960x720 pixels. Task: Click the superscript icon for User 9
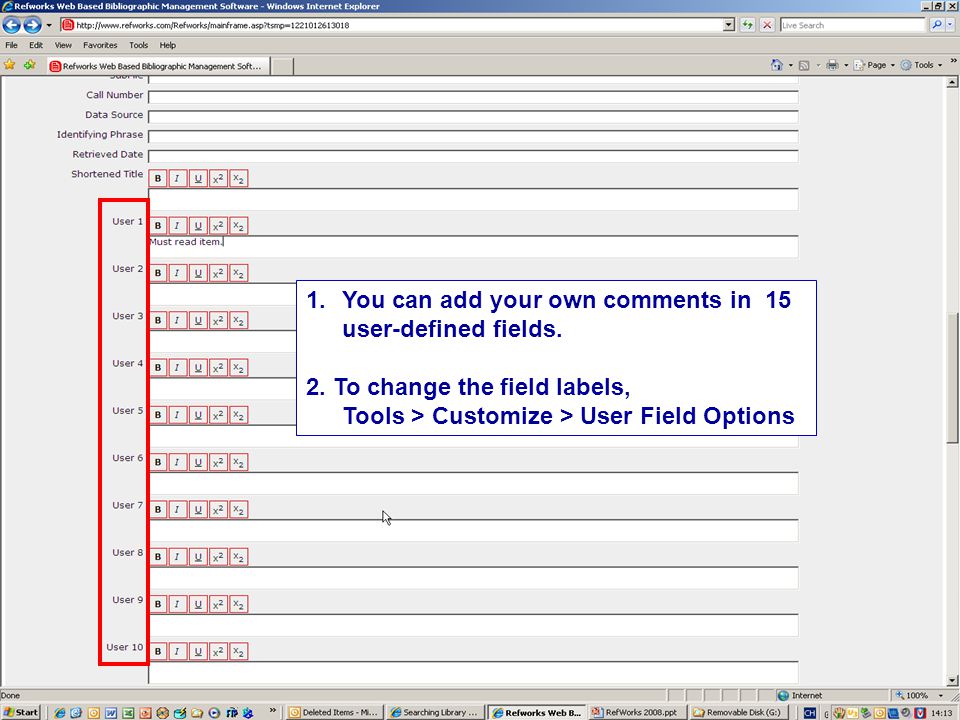[218, 604]
